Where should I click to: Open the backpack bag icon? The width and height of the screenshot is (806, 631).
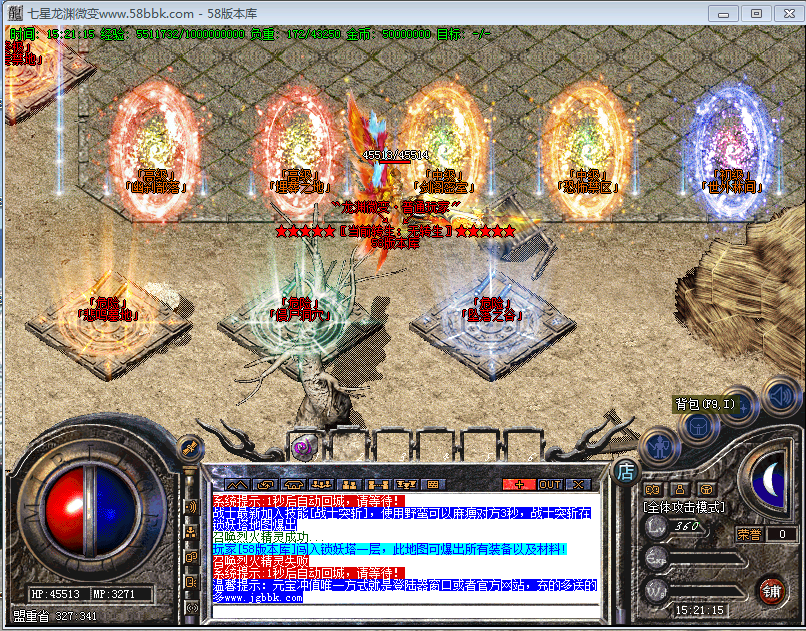(x=699, y=426)
